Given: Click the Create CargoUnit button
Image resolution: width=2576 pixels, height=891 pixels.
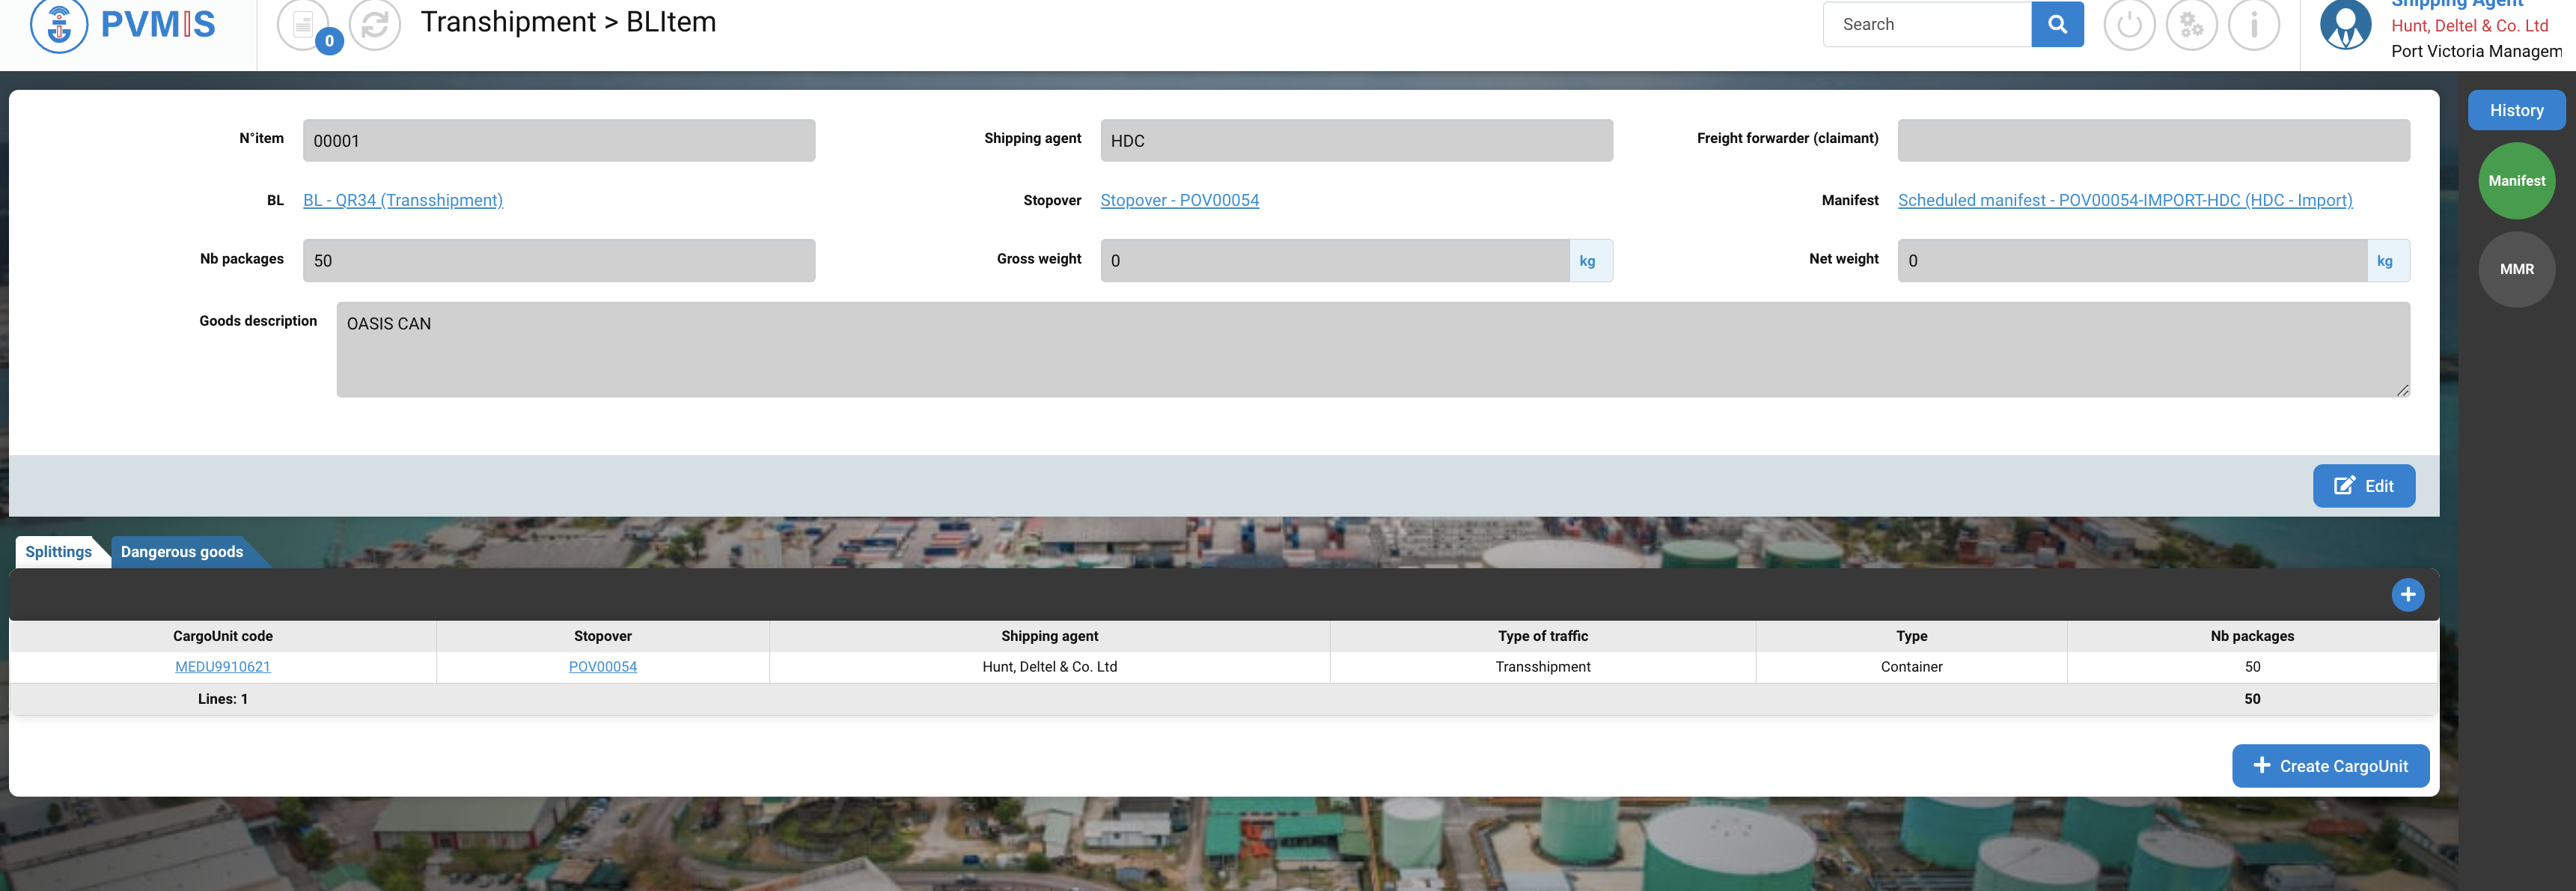Looking at the screenshot, I should 2330,766.
